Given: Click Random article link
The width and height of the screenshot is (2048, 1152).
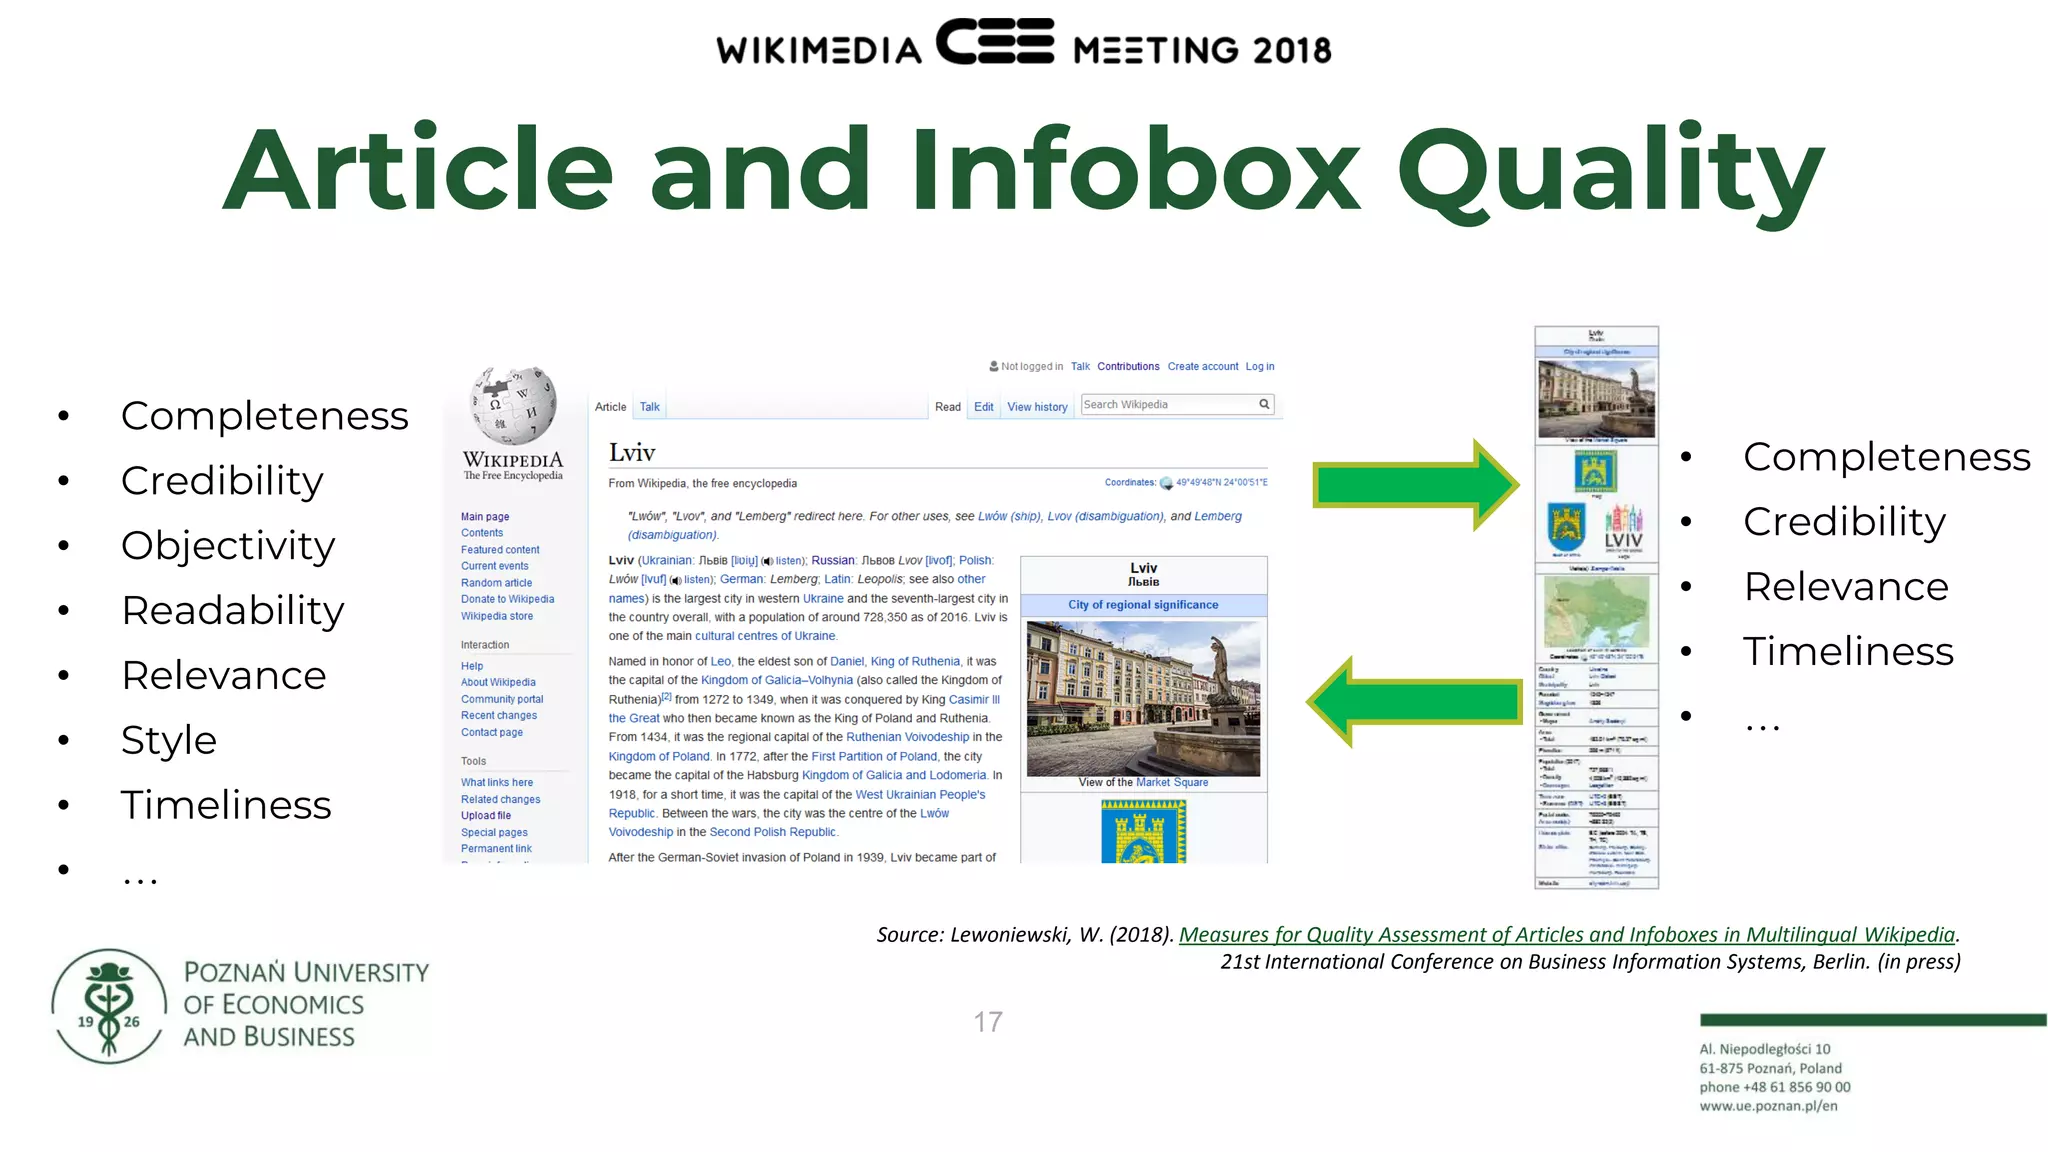Looking at the screenshot, I should pos(497,583).
